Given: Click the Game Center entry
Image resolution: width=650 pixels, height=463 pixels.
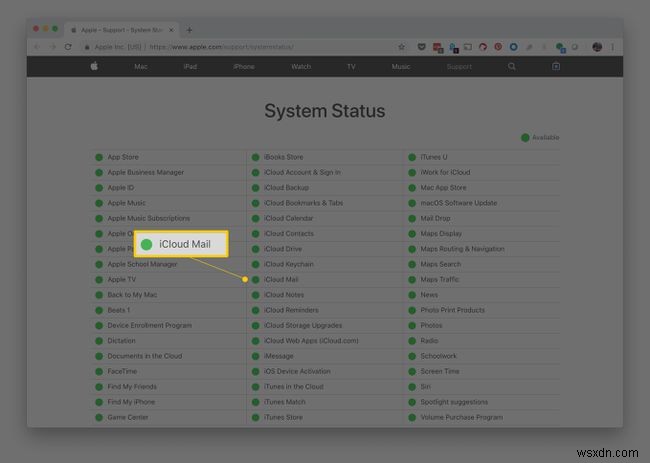Looking at the screenshot, I should (x=128, y=418).
